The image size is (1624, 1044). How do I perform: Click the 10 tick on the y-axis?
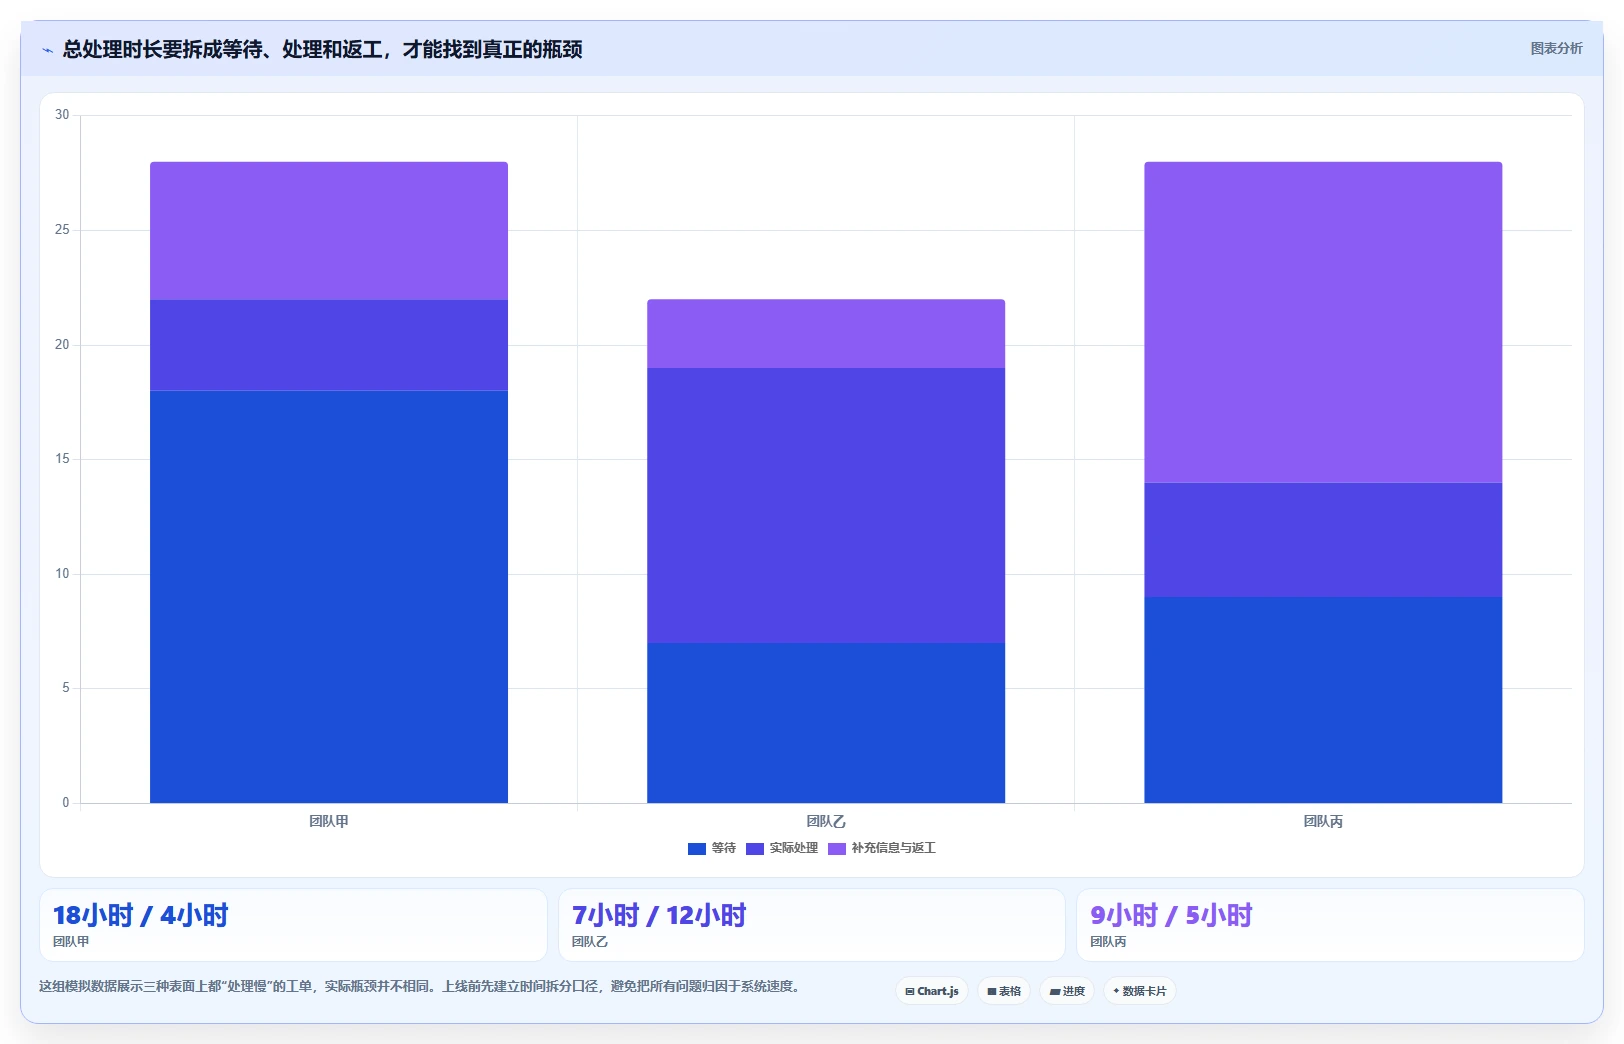click(62, 574)
